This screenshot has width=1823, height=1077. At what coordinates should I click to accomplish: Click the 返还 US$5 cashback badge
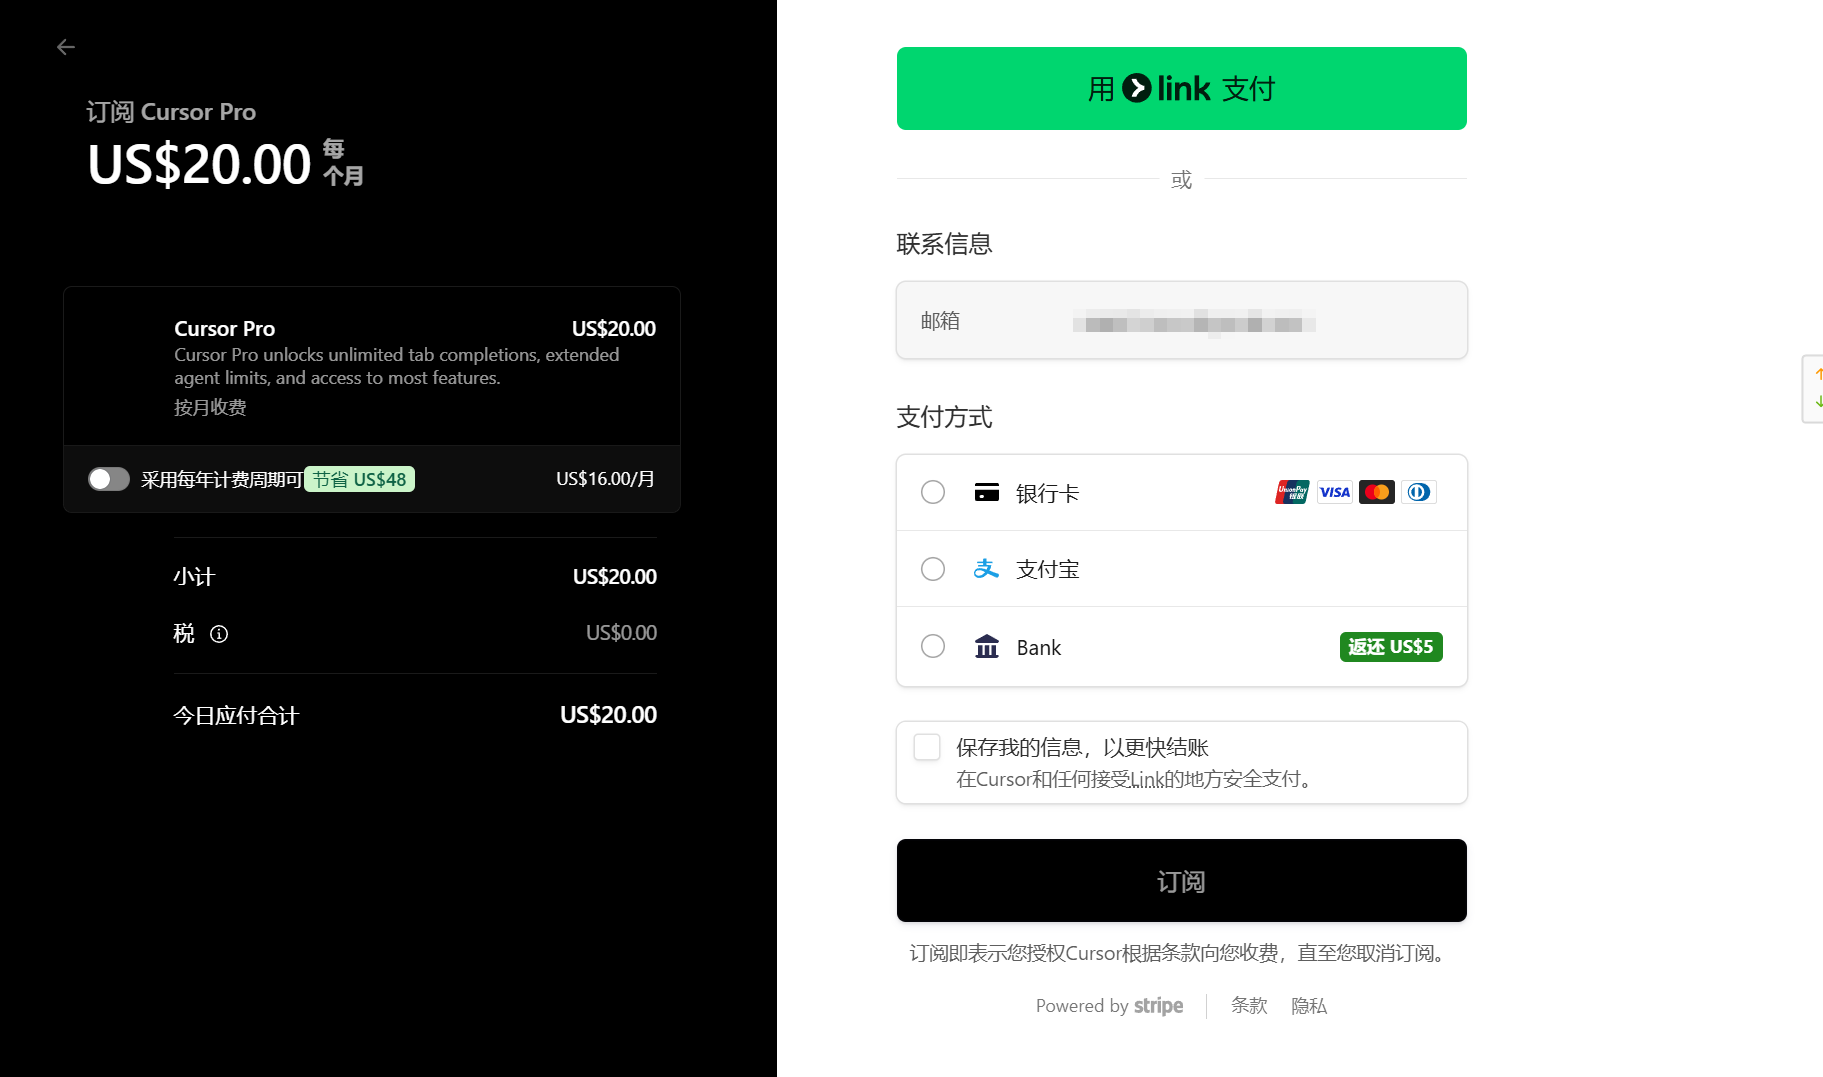[x=1391, y=647]
